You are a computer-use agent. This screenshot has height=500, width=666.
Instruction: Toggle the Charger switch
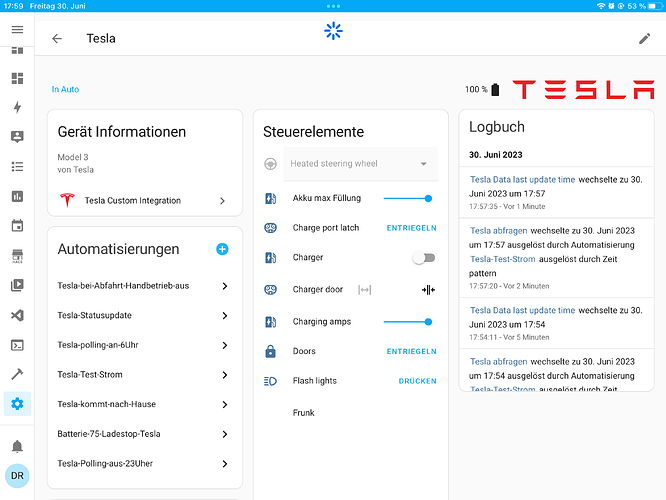click(424, 258)
